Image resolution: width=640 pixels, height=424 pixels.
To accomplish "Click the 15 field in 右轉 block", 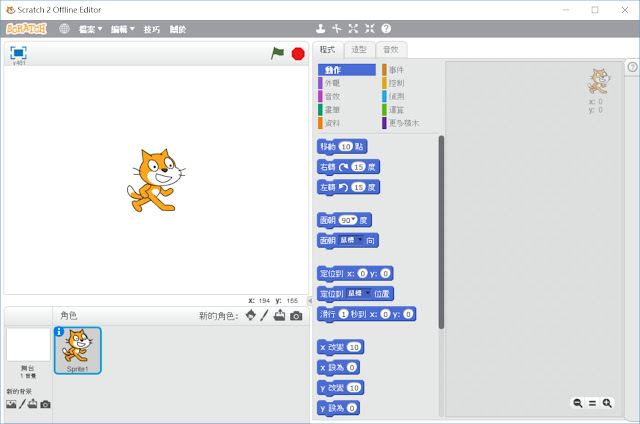I will [358, 167].
